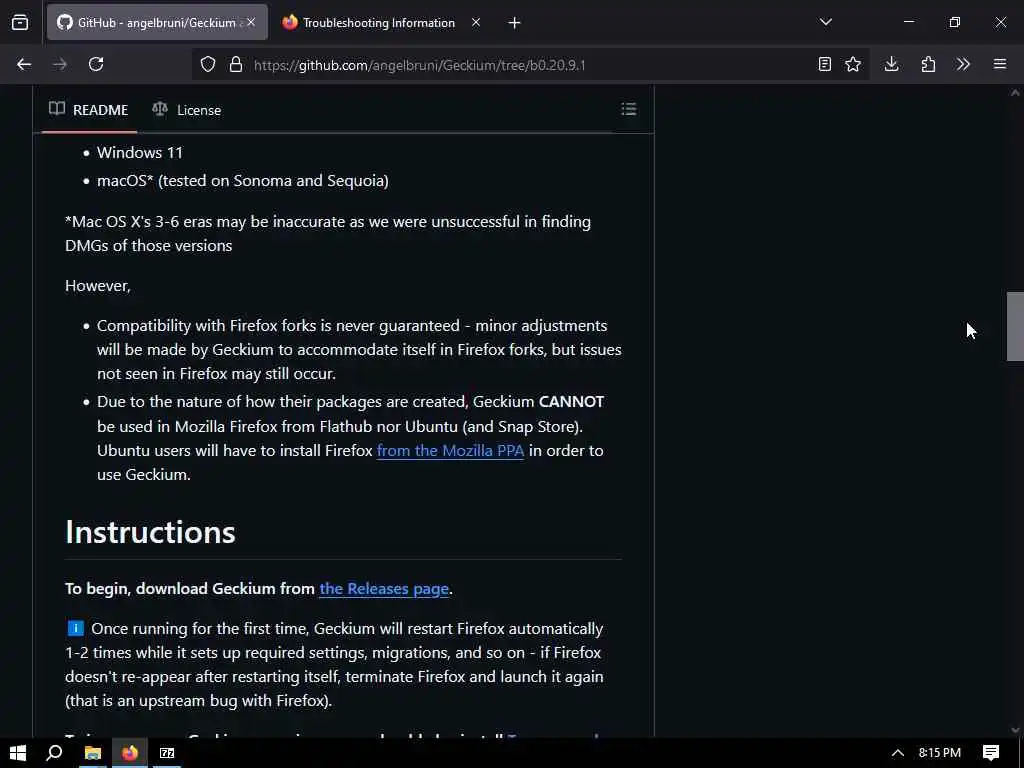Open the Windows Start menu
Viewport: 1024px width, 768px height.
coord(18,753)
